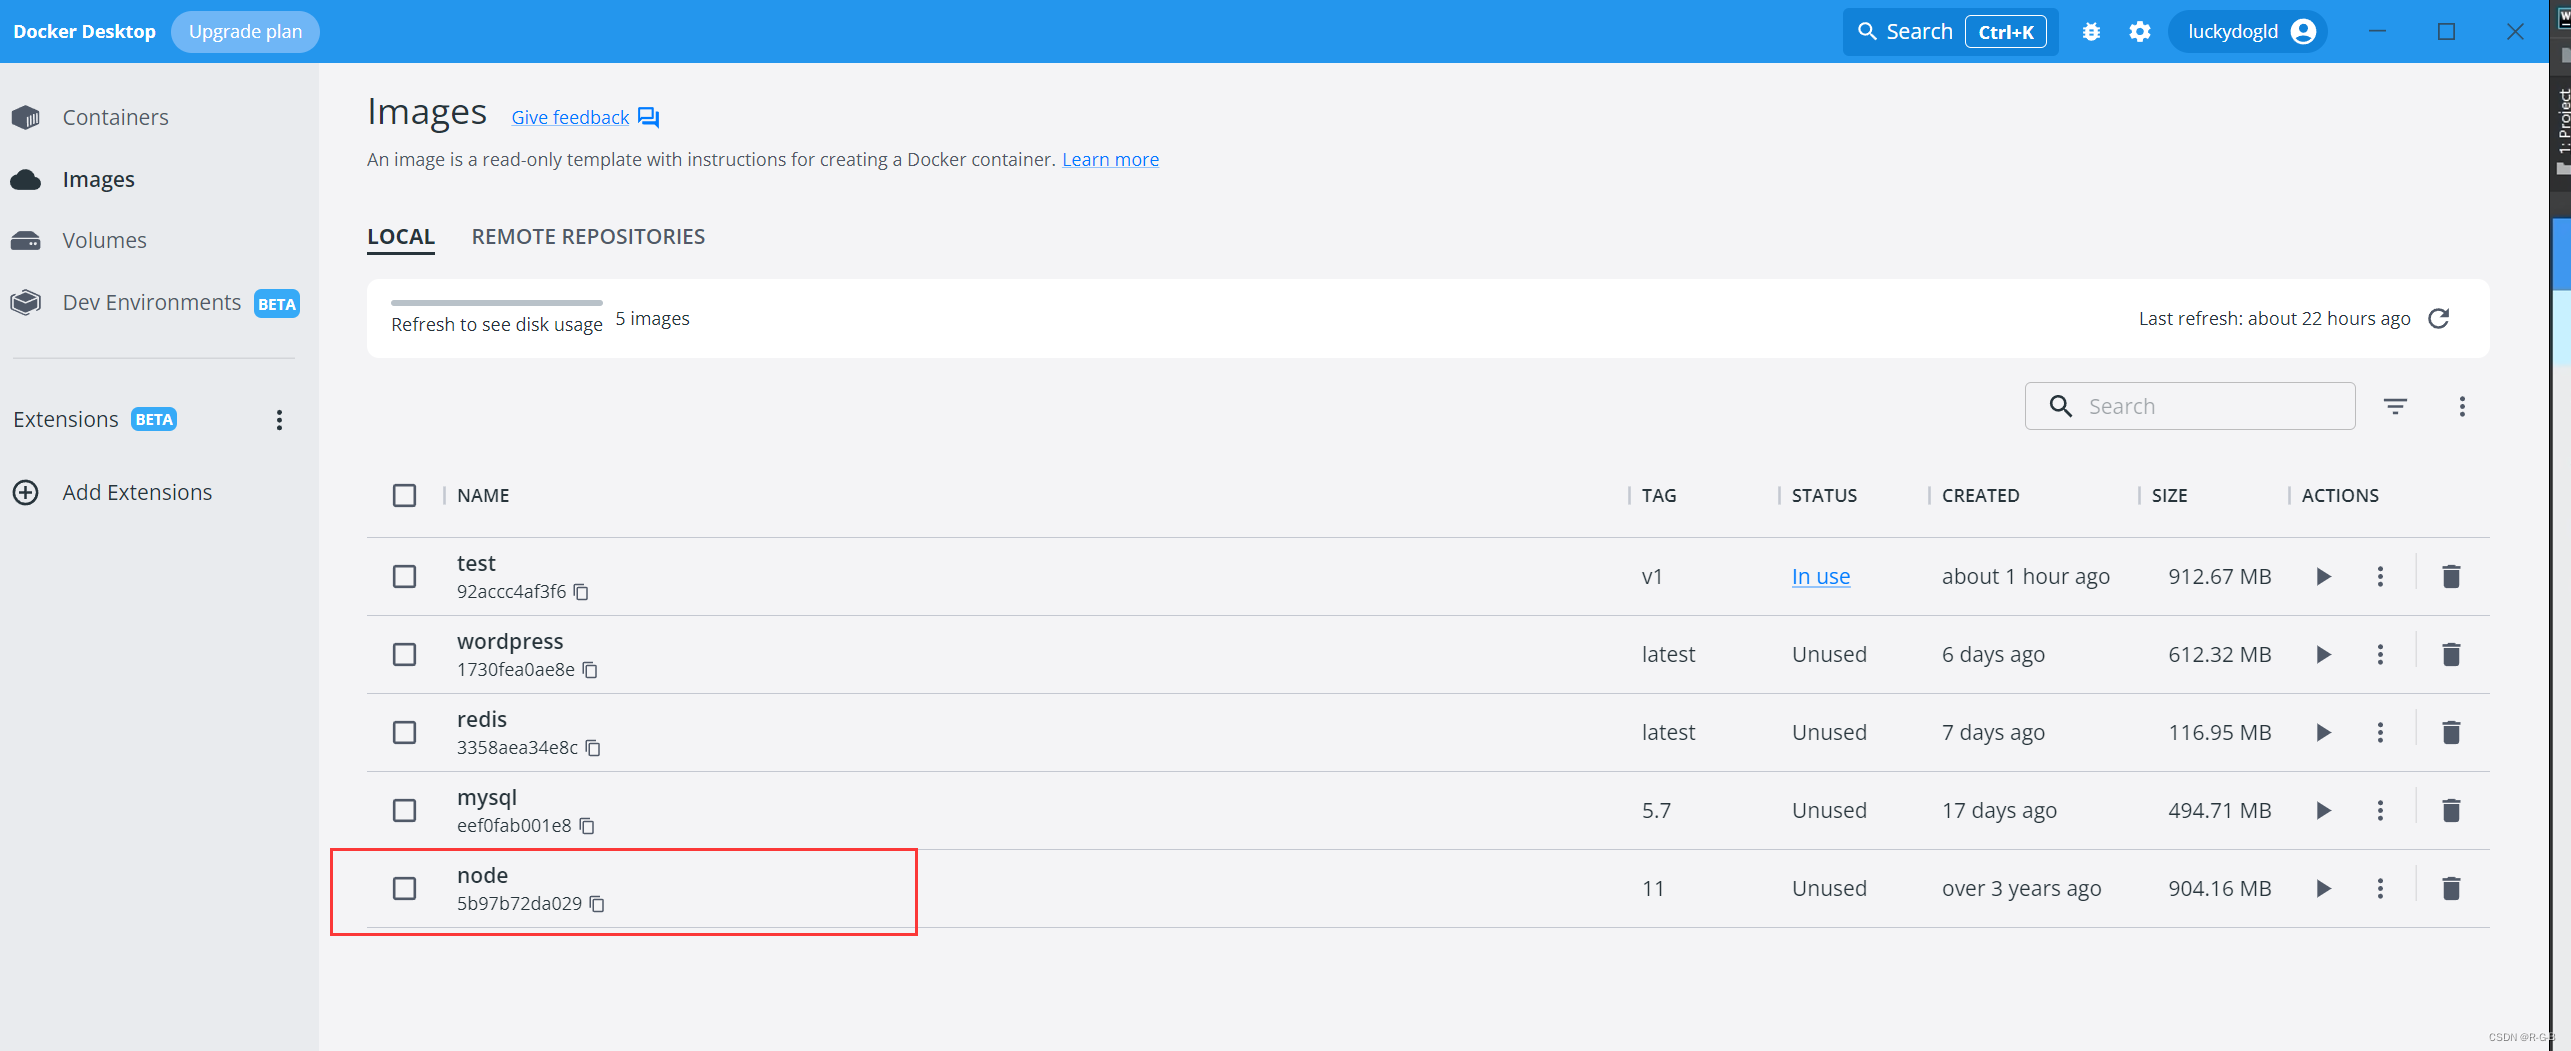This screenshot has width=2571, height=1051.
Task: Check the mysql image checkbox
Action: pyautogui.click(x=404, y=810)
